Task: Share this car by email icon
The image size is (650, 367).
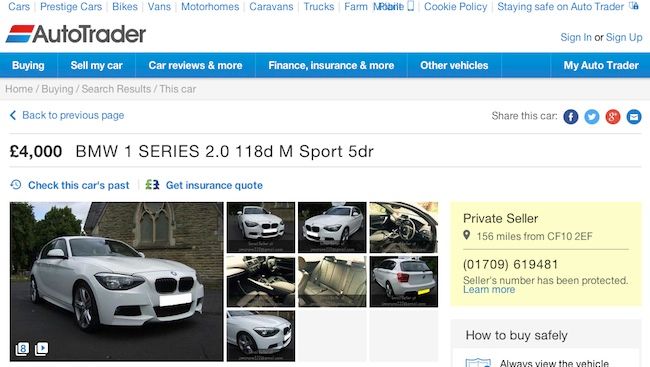Action: click(x=634, y=117)
